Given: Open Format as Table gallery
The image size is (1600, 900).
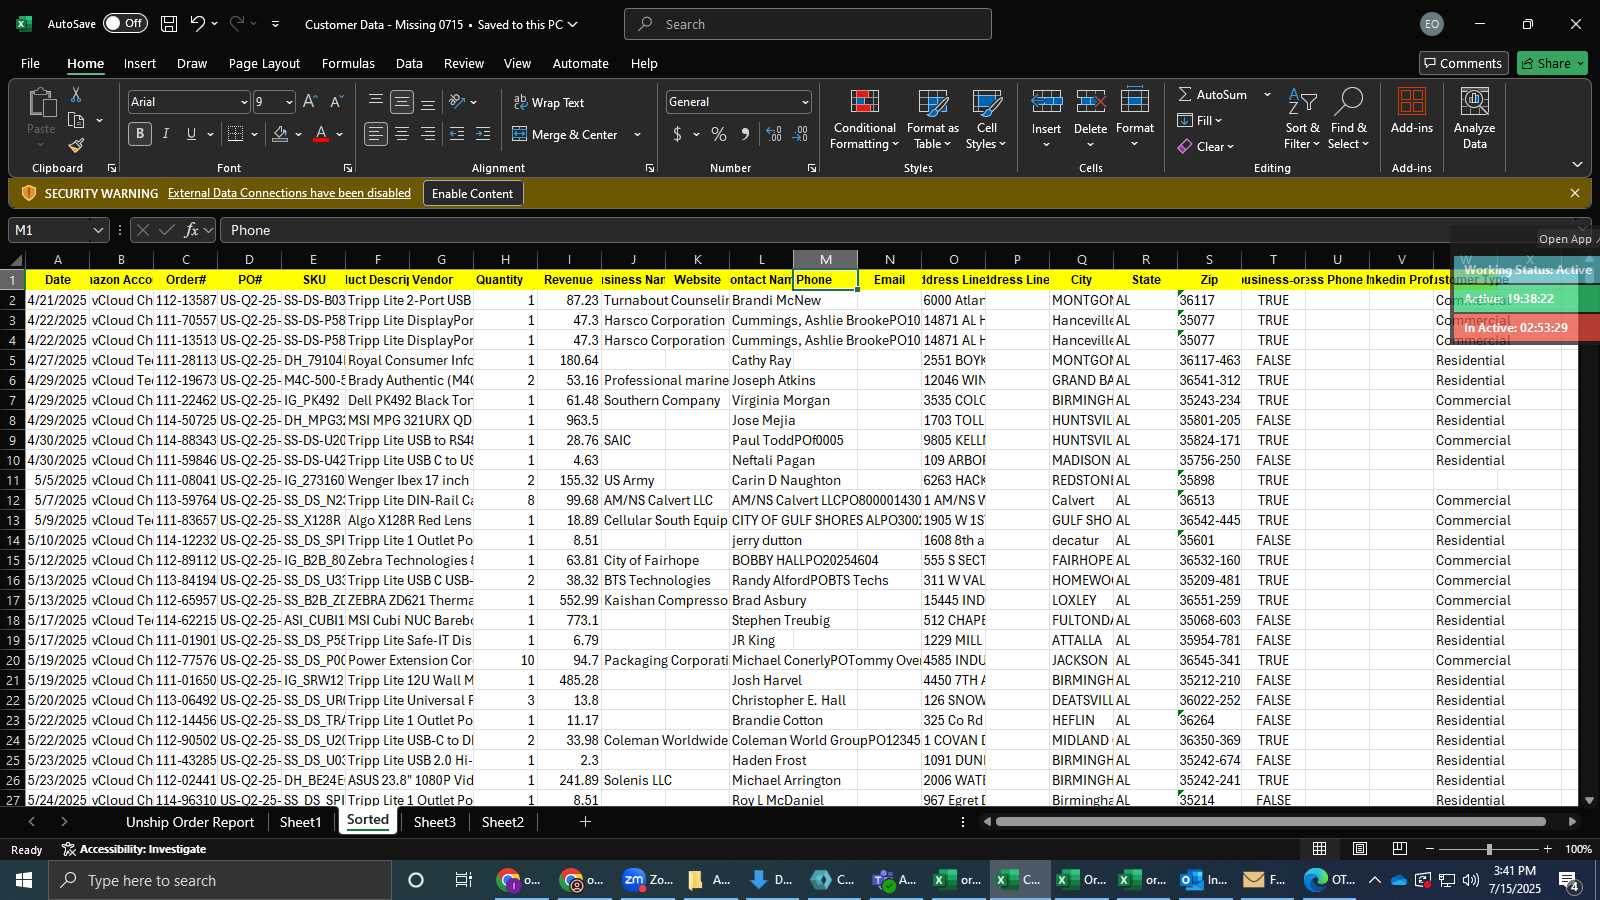Looking at the screenshot, I should pyautogui.click(x=932, y=120).
